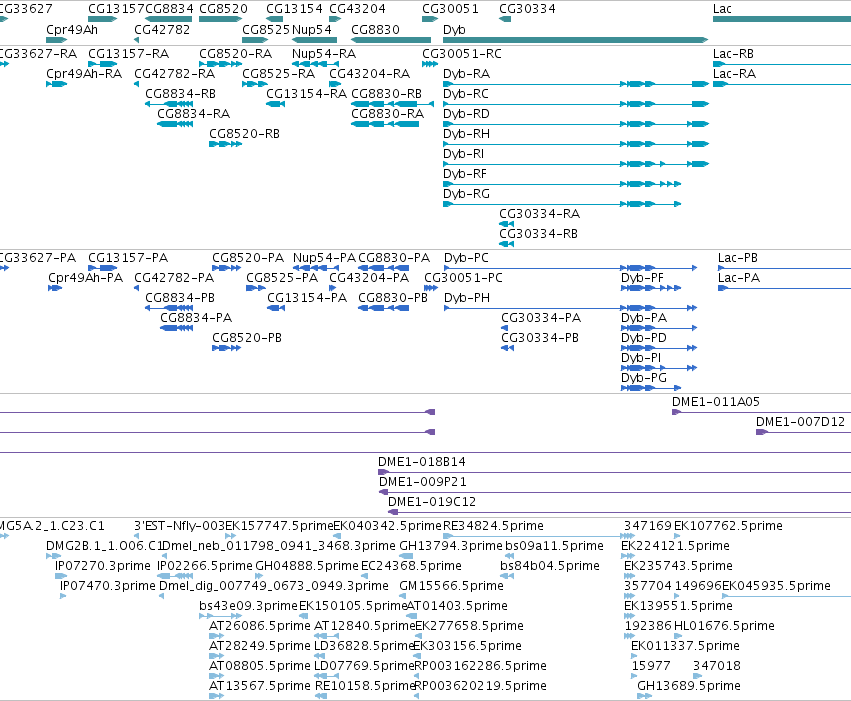Image resolution: width=851 pixels, height=701 pixels.
Task: Open transcript Dyb-RD label
Action: pos(466,113)
